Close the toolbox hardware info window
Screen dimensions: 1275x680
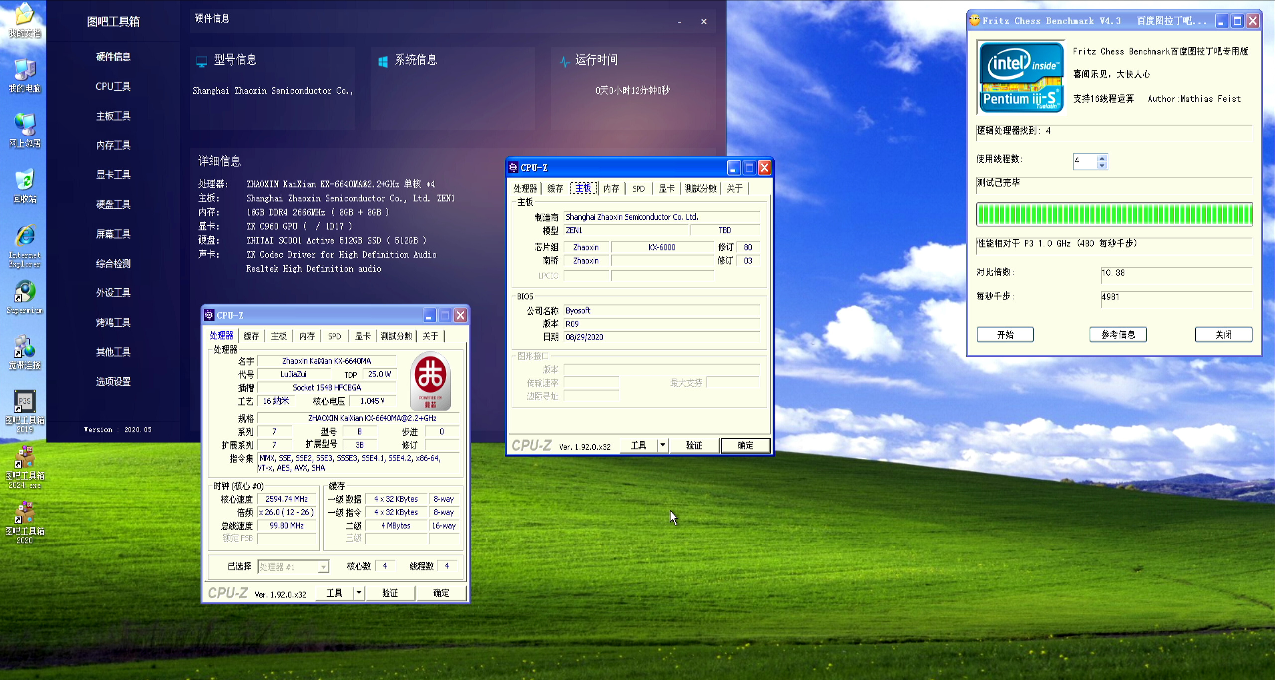coord(704,21)
